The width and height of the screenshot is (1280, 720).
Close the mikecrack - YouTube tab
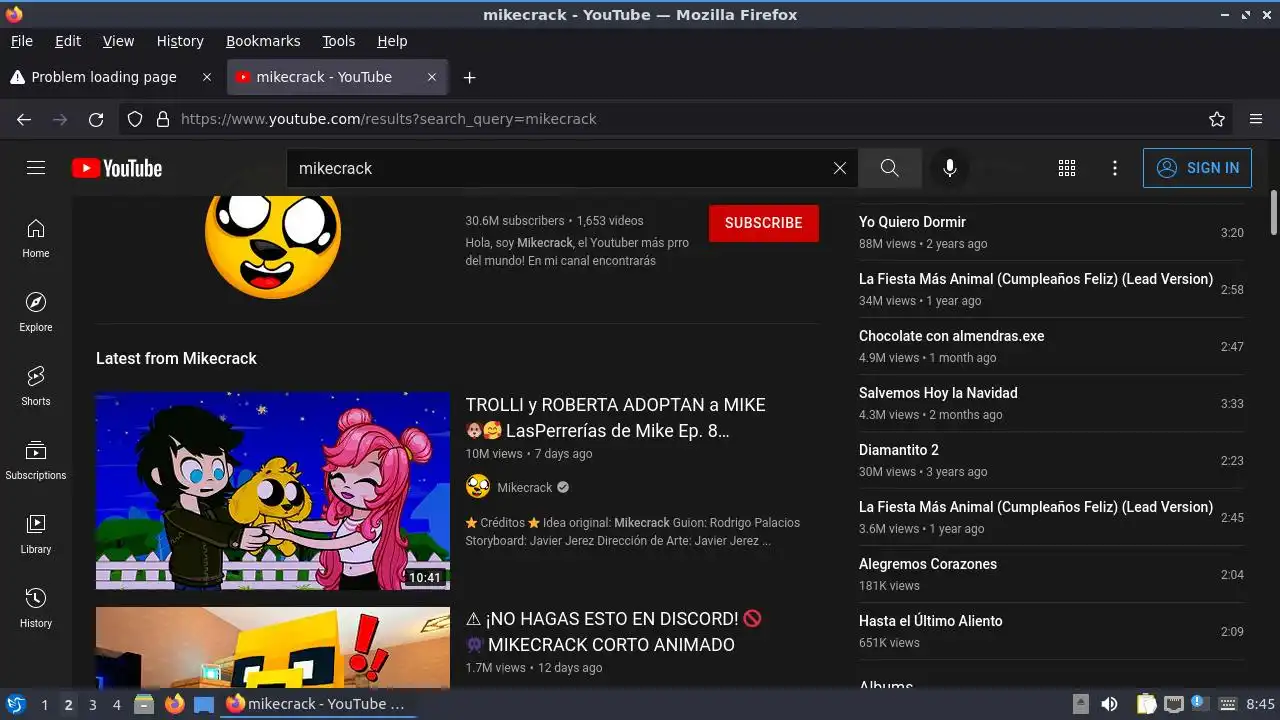coord(432,77)
